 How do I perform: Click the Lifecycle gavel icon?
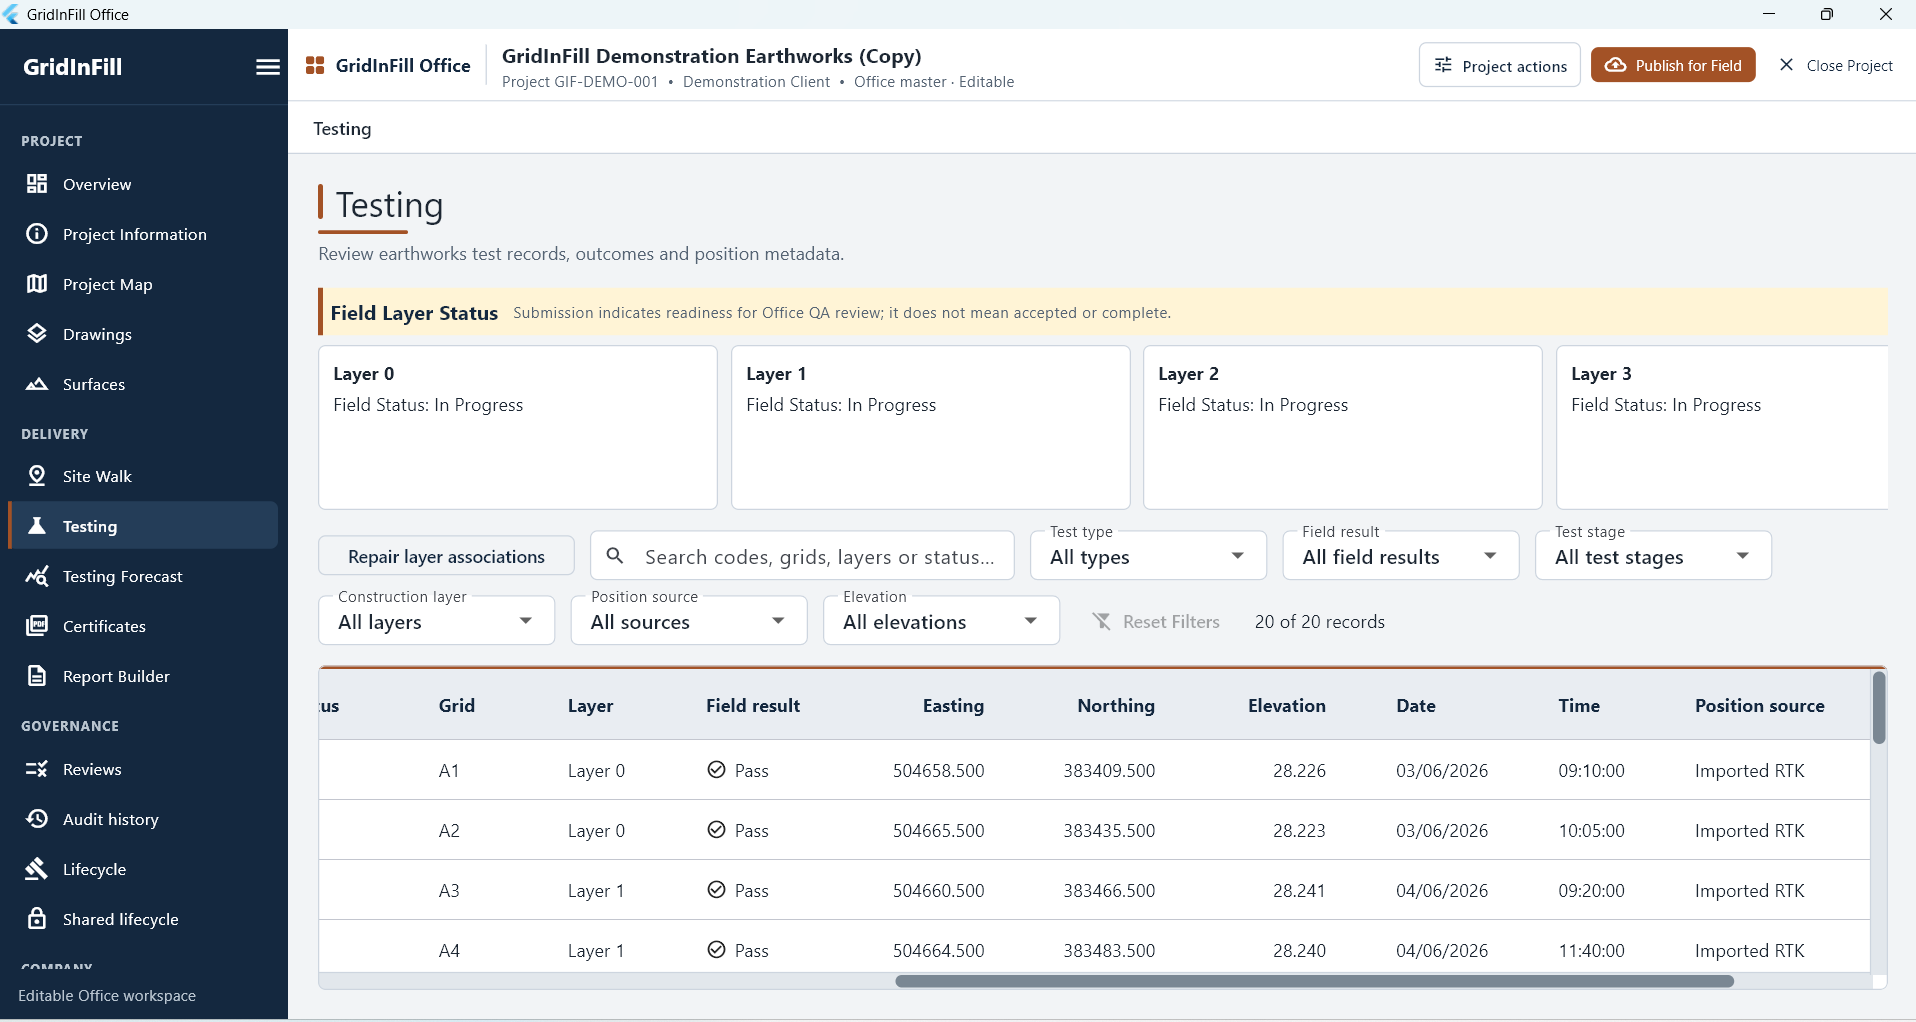(x=37, y=869)
